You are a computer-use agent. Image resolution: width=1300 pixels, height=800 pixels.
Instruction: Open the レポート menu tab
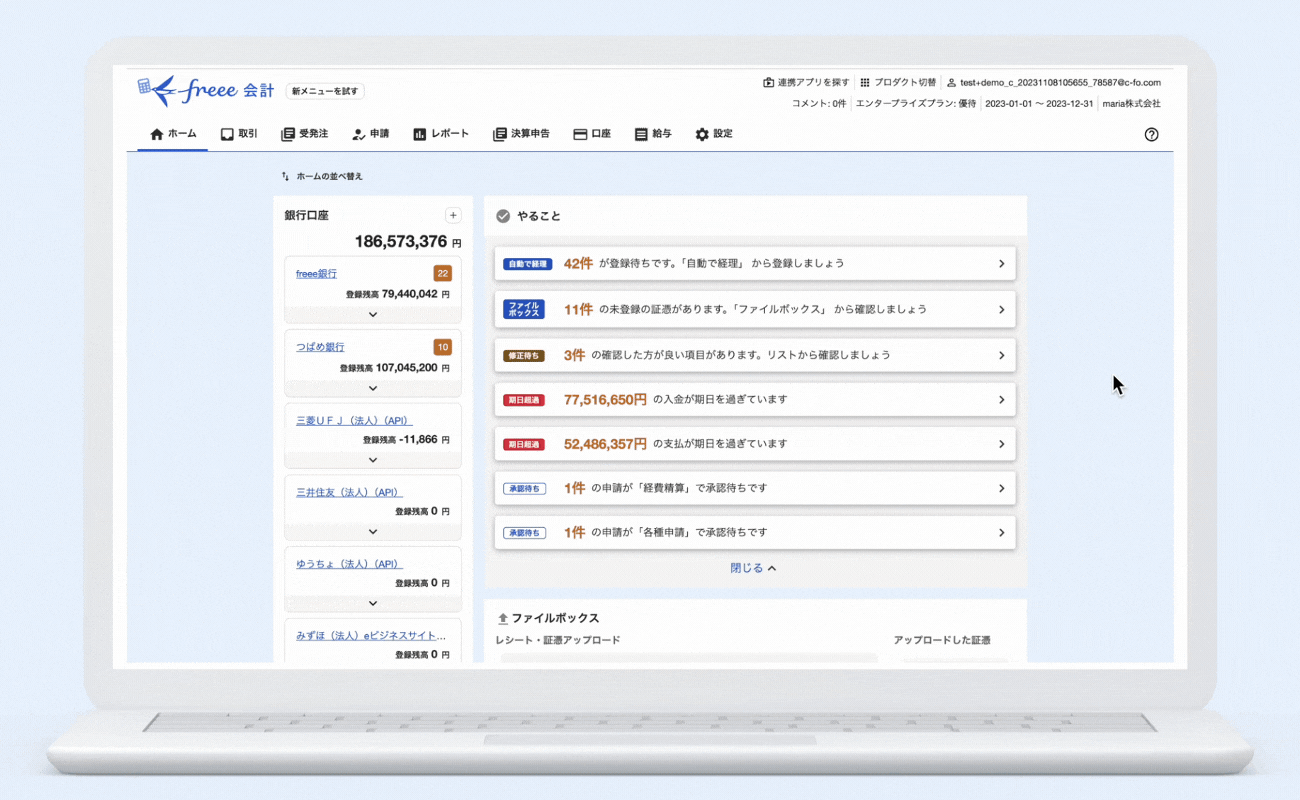pyautogui.click(x=441, y=134)
